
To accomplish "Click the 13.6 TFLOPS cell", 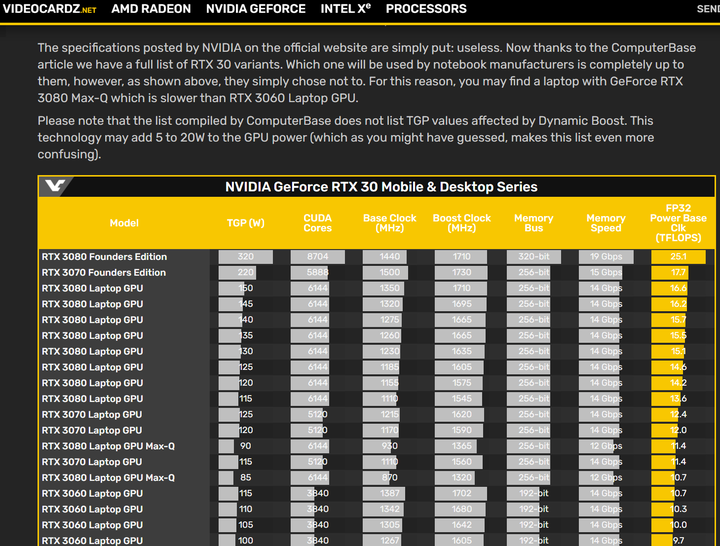I will click(678, 399).
